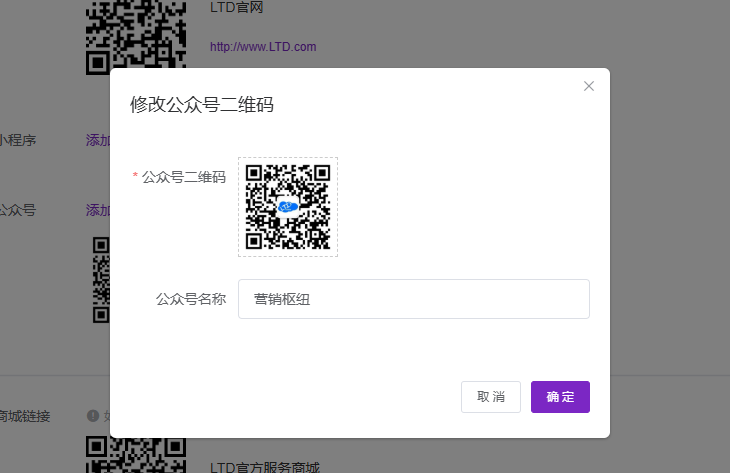
Task: Click the 商城链接 label
Action: tap(25, 416)
